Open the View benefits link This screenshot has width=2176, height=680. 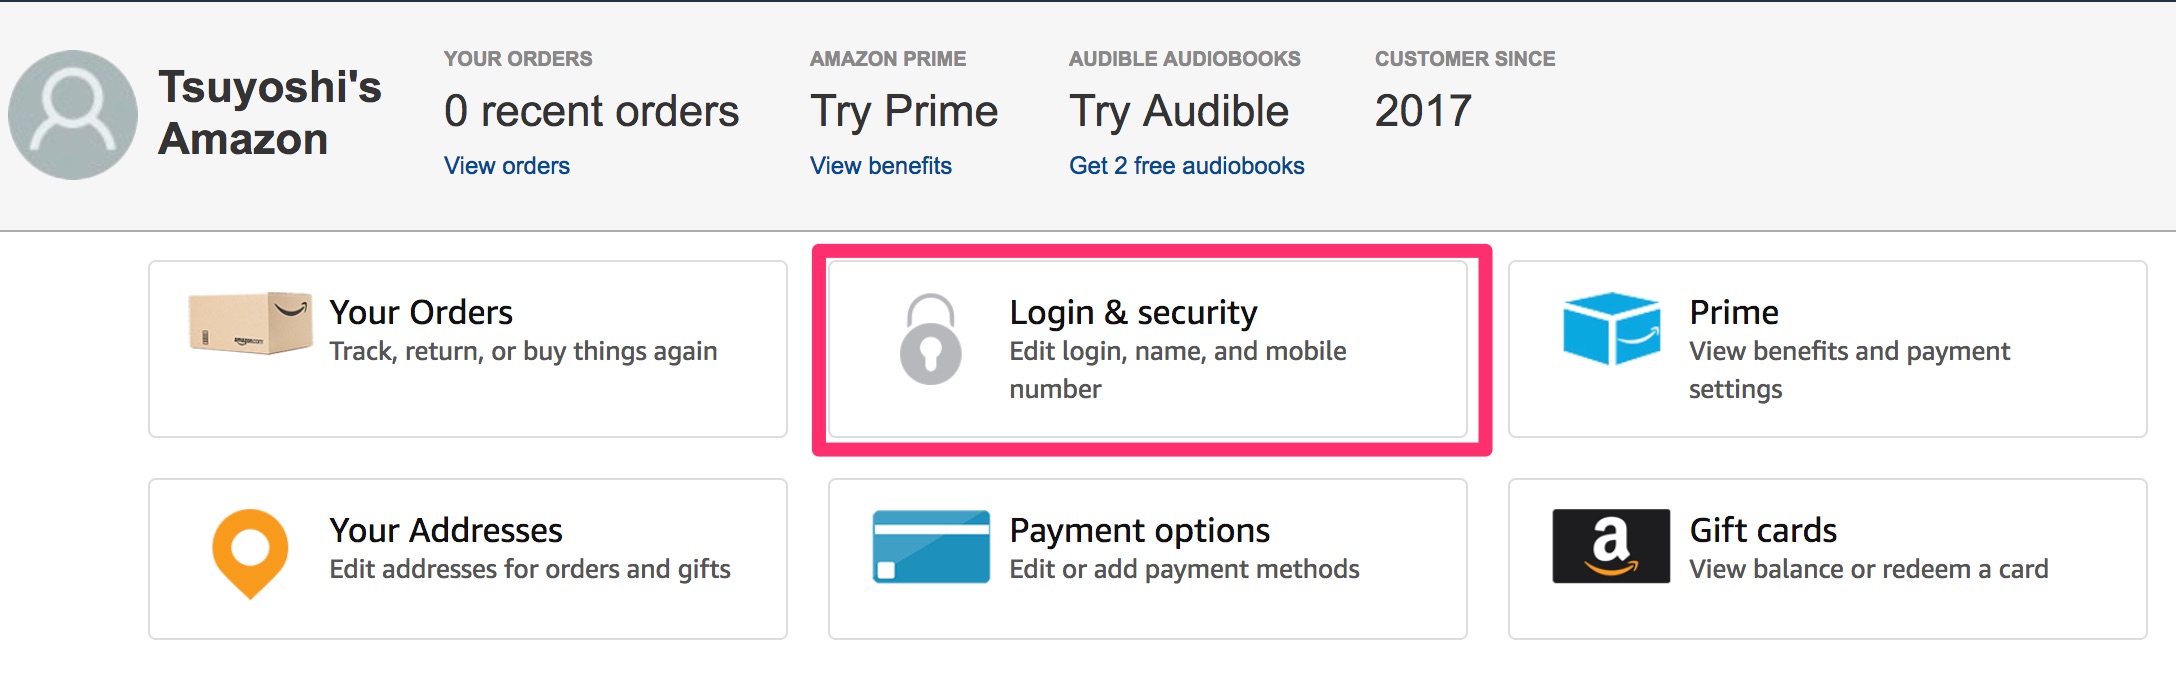click(881, 166)
